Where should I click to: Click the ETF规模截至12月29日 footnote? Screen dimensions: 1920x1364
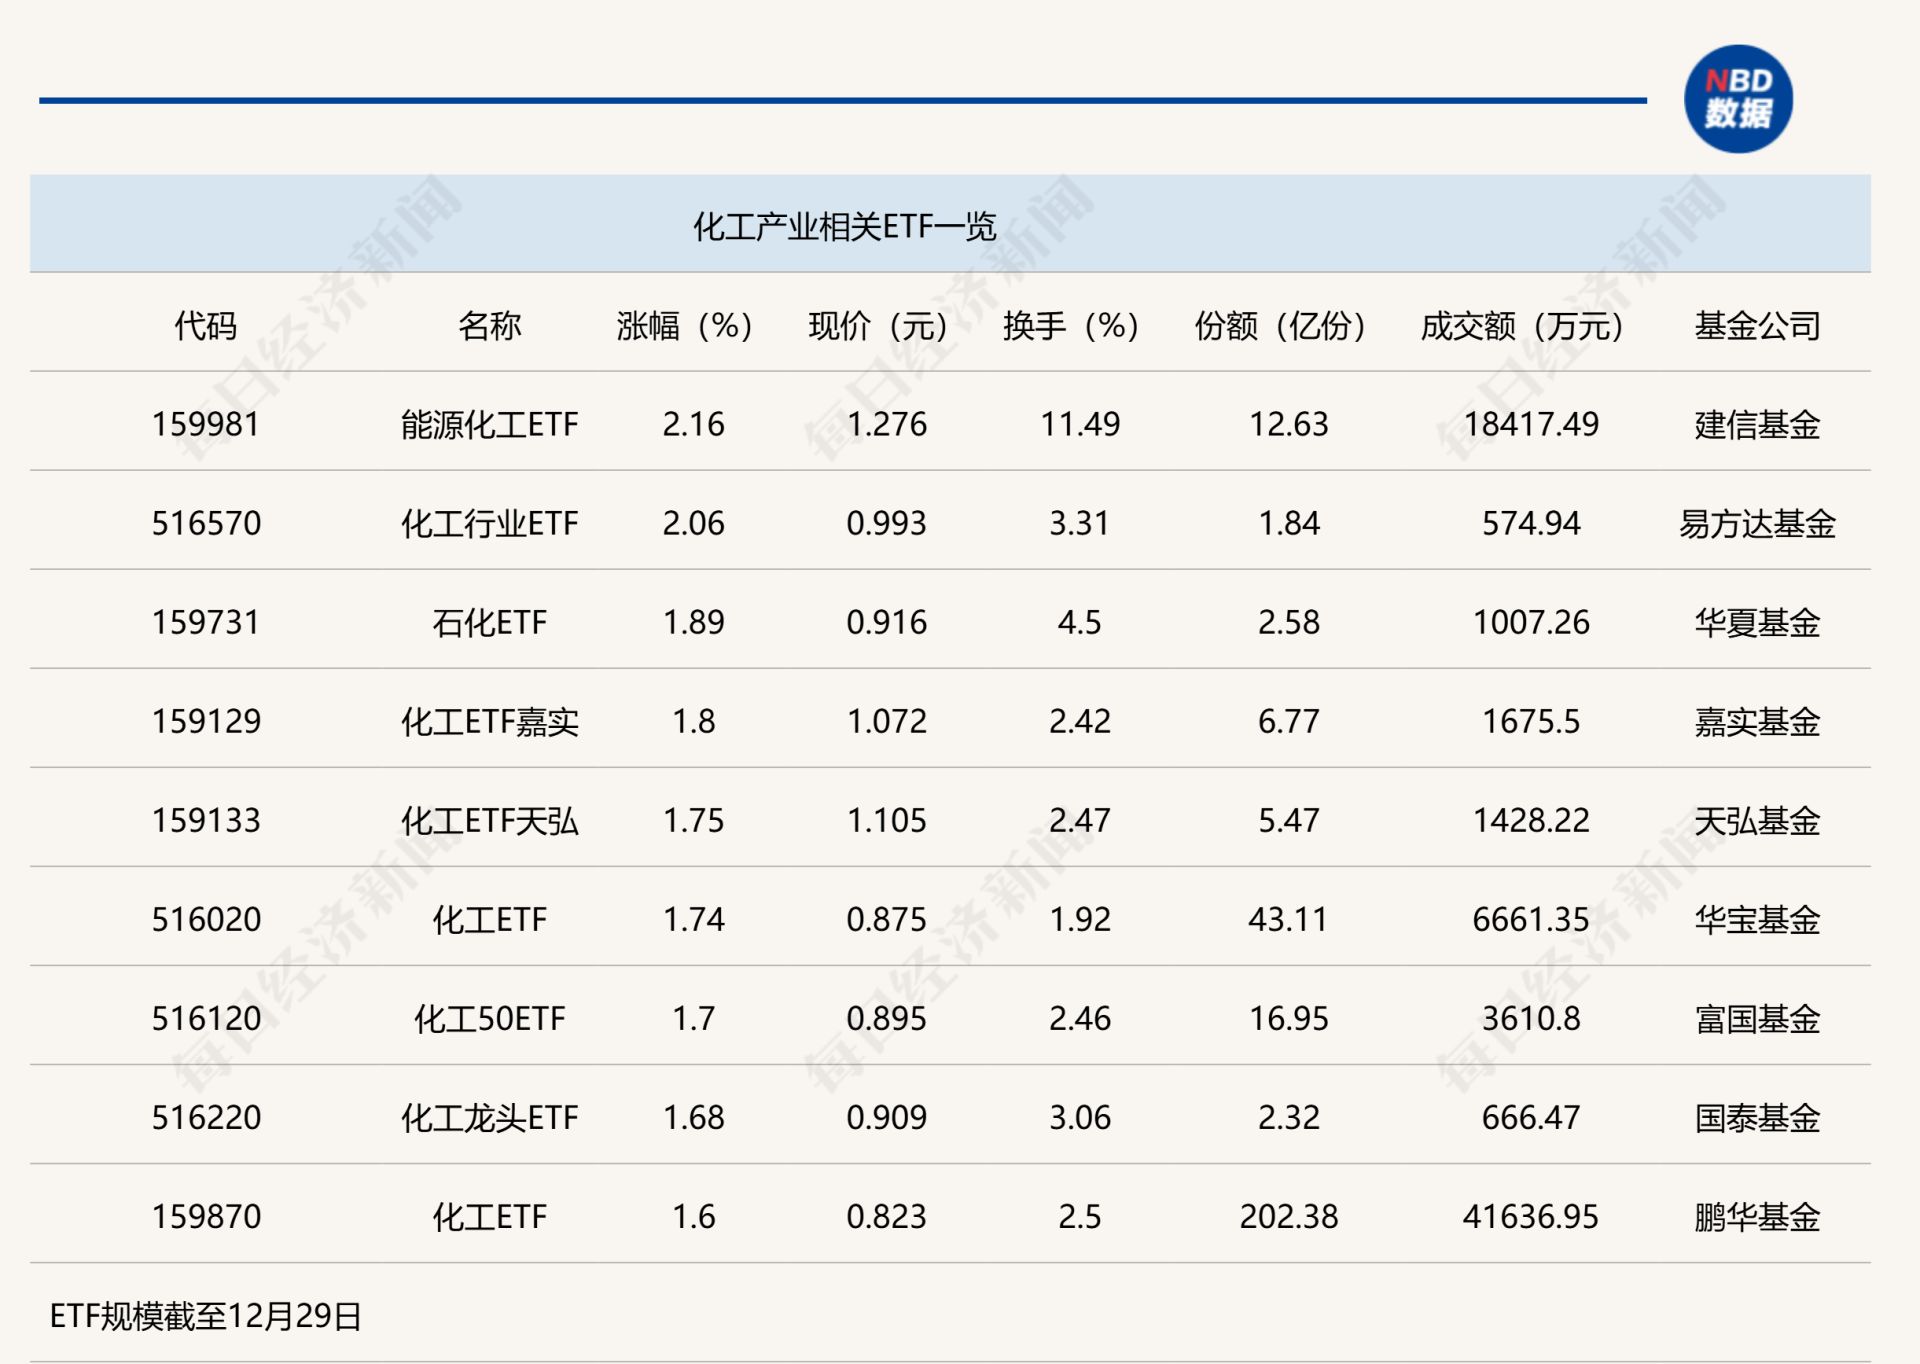pos(205,1316)
